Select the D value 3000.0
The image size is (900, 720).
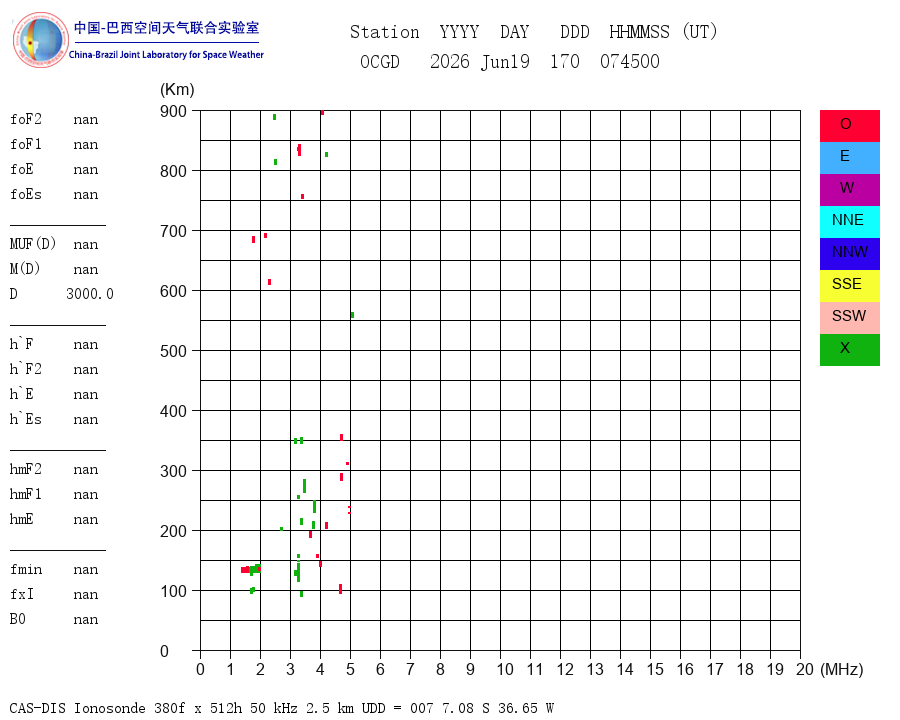(90, 294)
